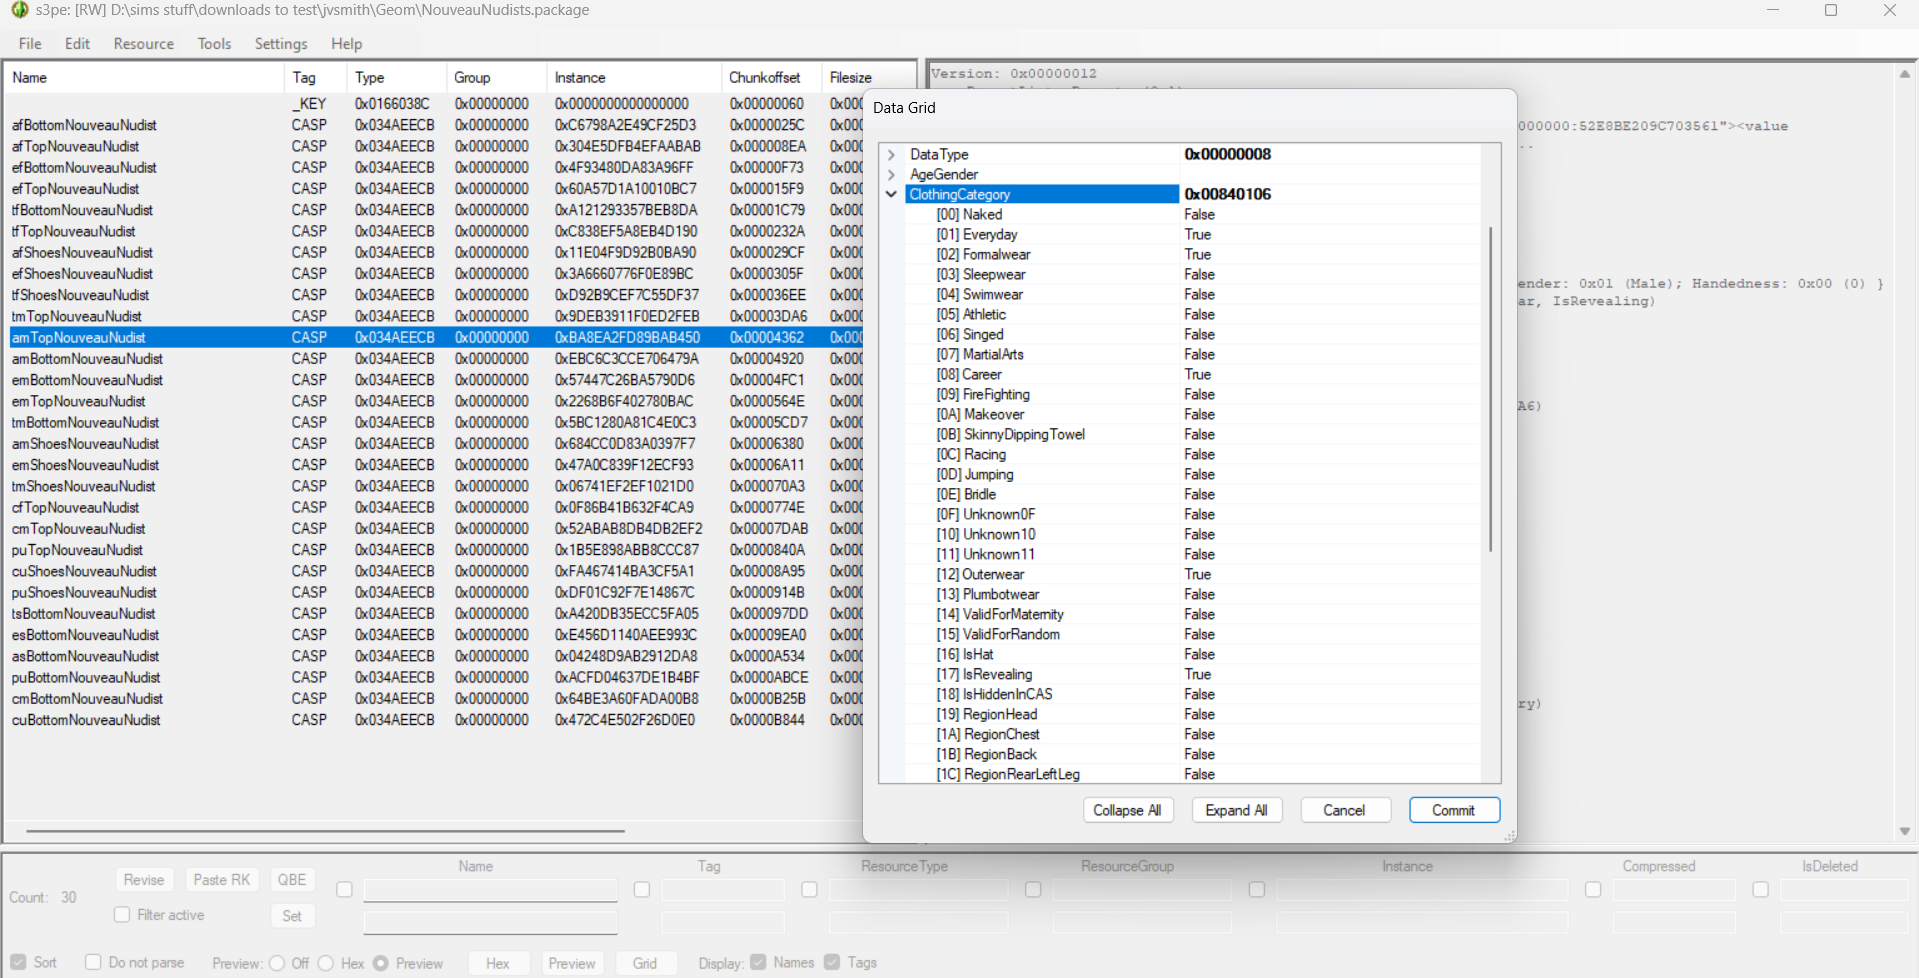Click the ClothingCategory value 0x00840106
Image resolution: width=1919 pixels, height=978 pixels.
[x=1228, y=195]
